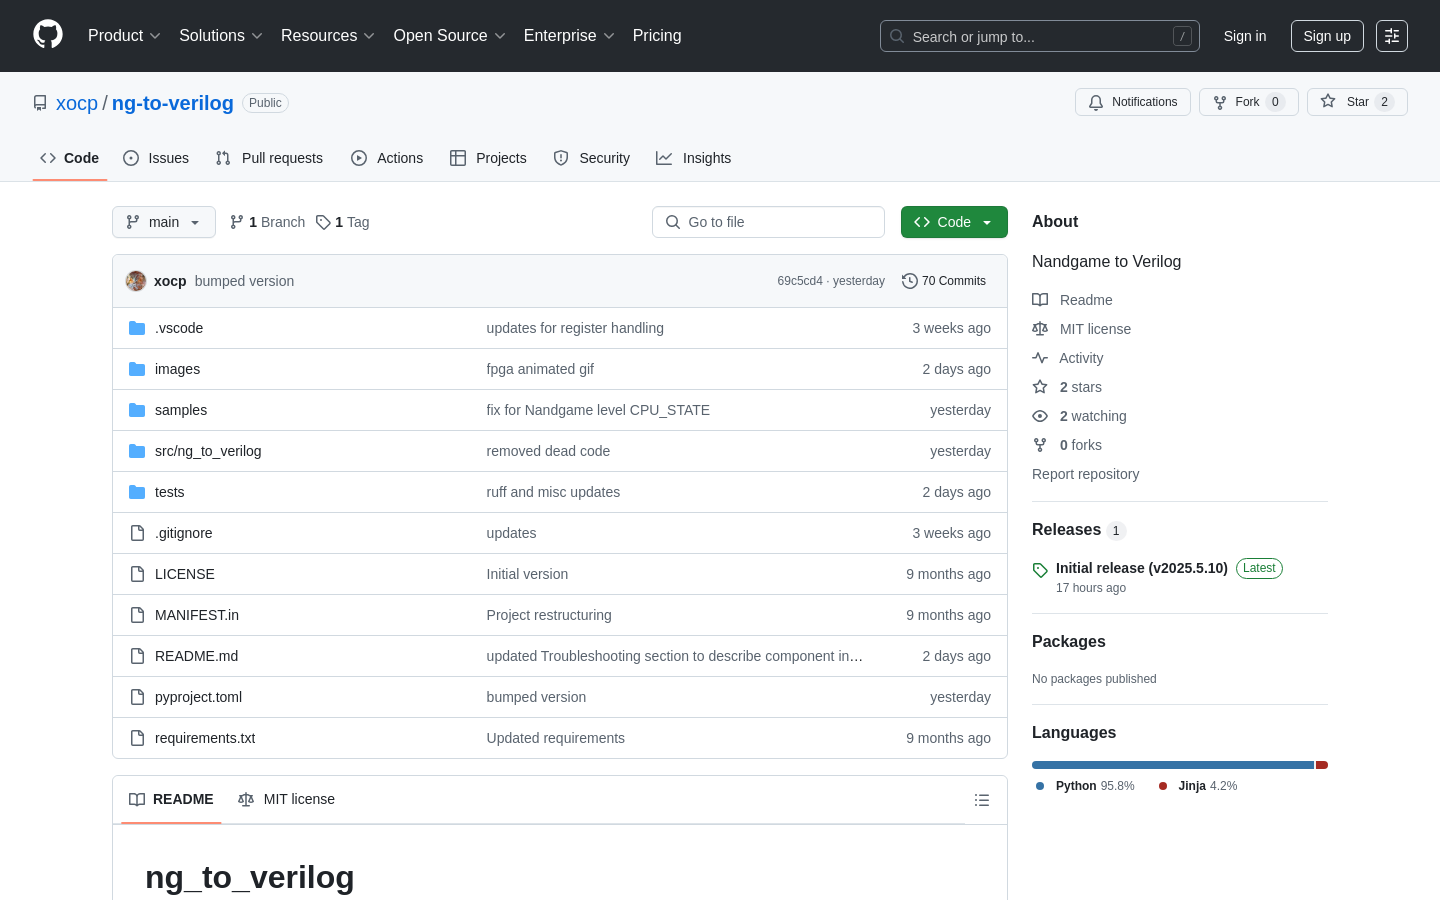Open the main branch selector dropdown
This screenshot has width=1440, height=900.
164,222
